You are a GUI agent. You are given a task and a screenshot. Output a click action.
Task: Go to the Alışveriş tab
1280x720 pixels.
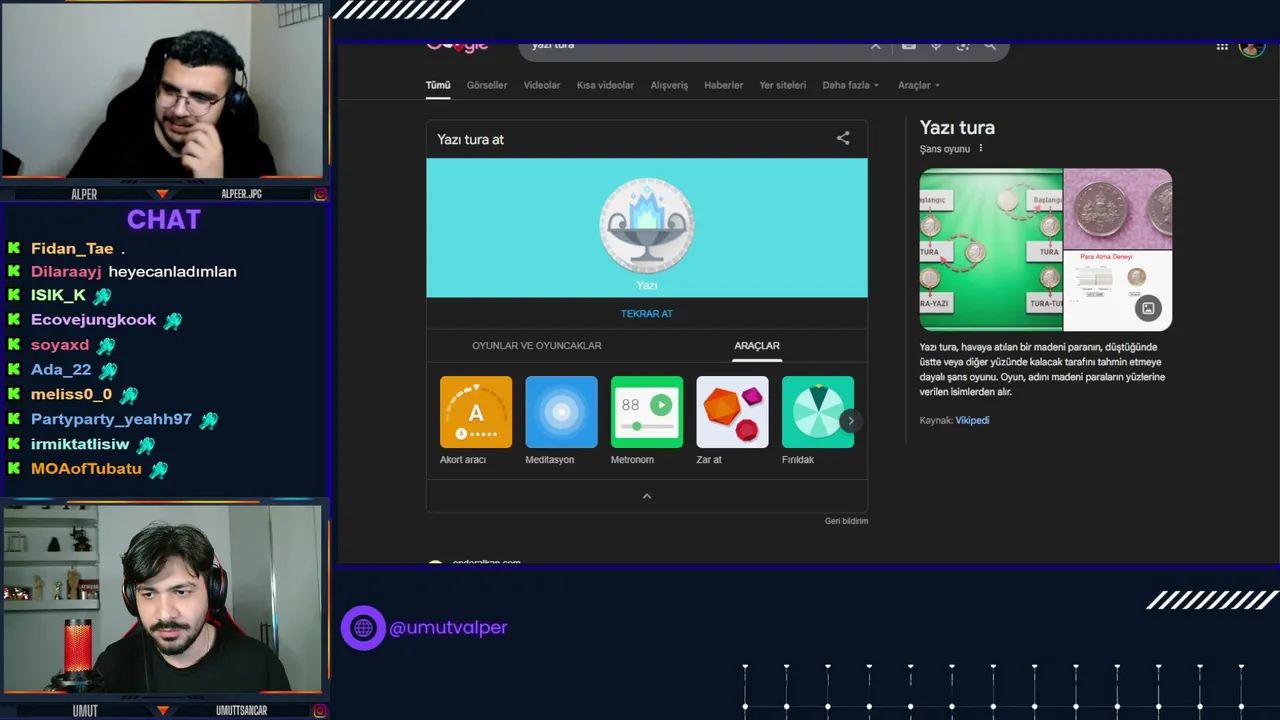(x=669, y=85)
